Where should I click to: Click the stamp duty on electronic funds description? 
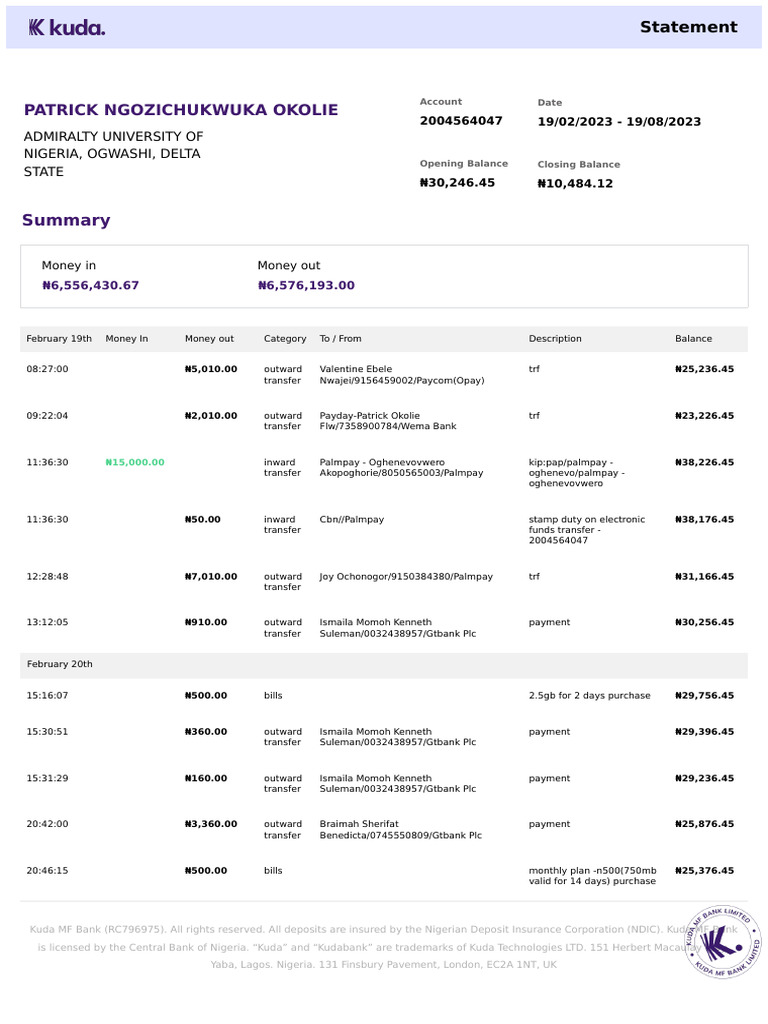coord(587,530)
